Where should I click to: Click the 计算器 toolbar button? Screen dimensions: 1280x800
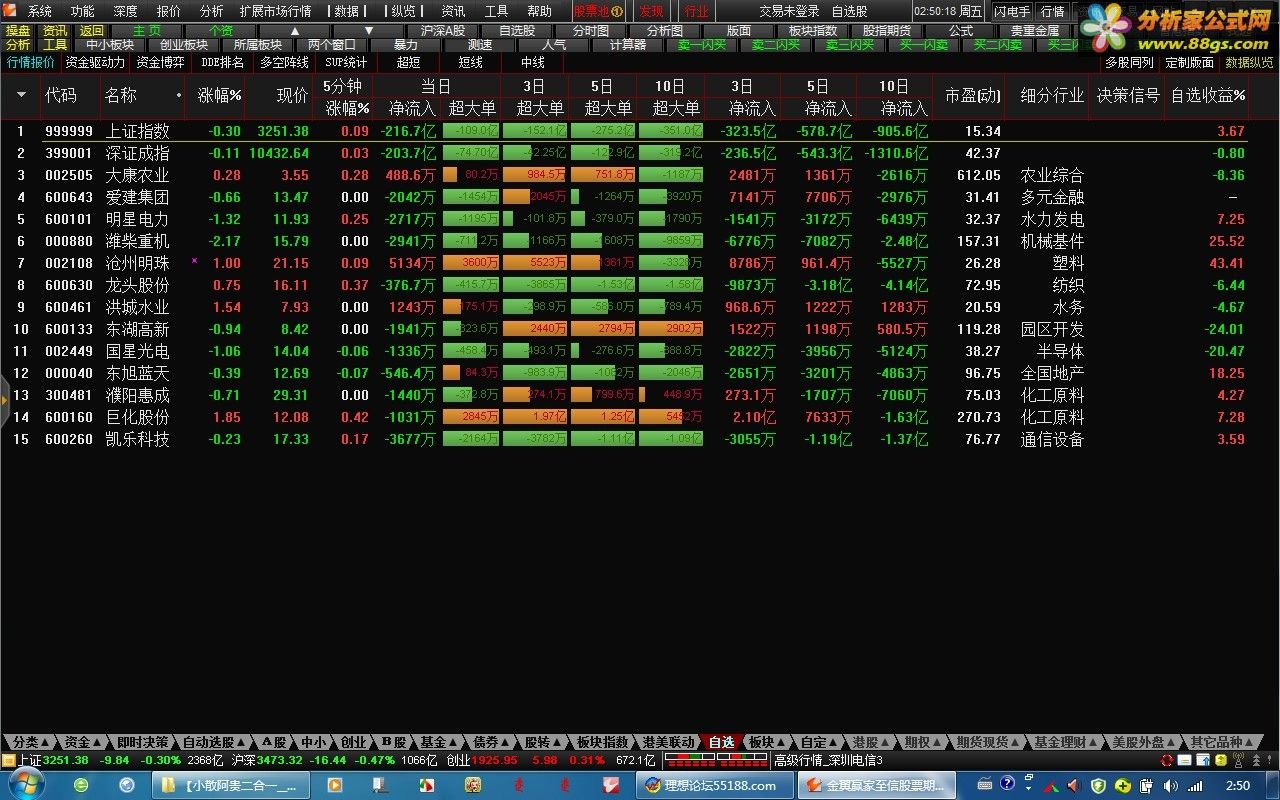point(628,45)
